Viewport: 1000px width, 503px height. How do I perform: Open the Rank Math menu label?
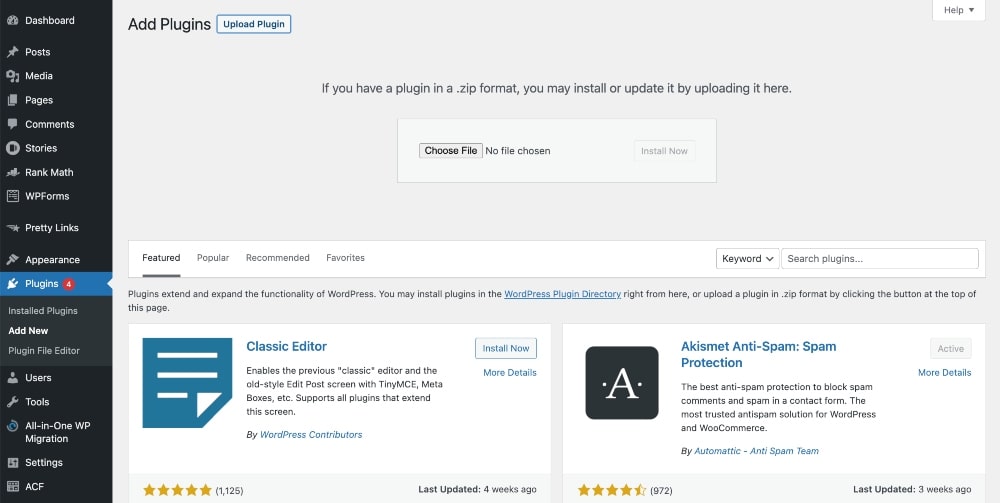(x=49, y=172)
